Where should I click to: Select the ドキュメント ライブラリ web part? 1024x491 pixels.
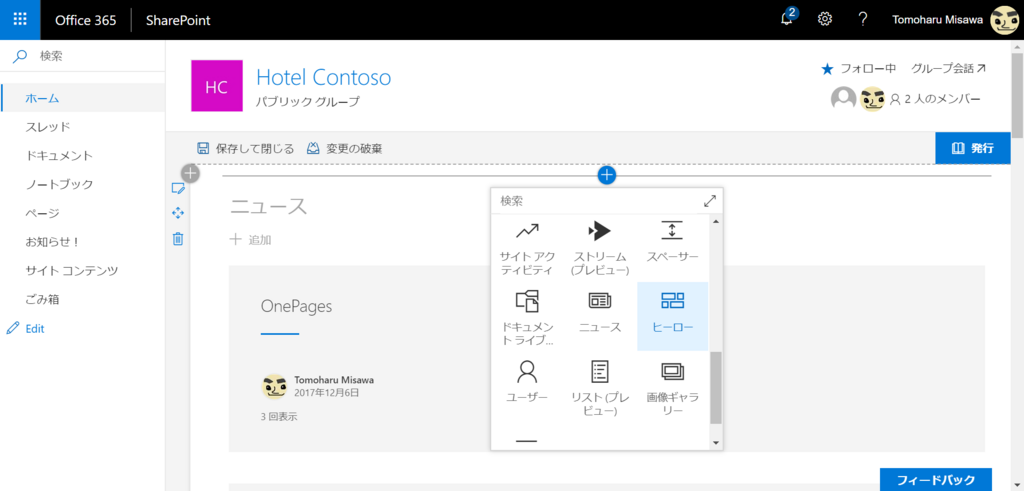click(x=526, y=317)
